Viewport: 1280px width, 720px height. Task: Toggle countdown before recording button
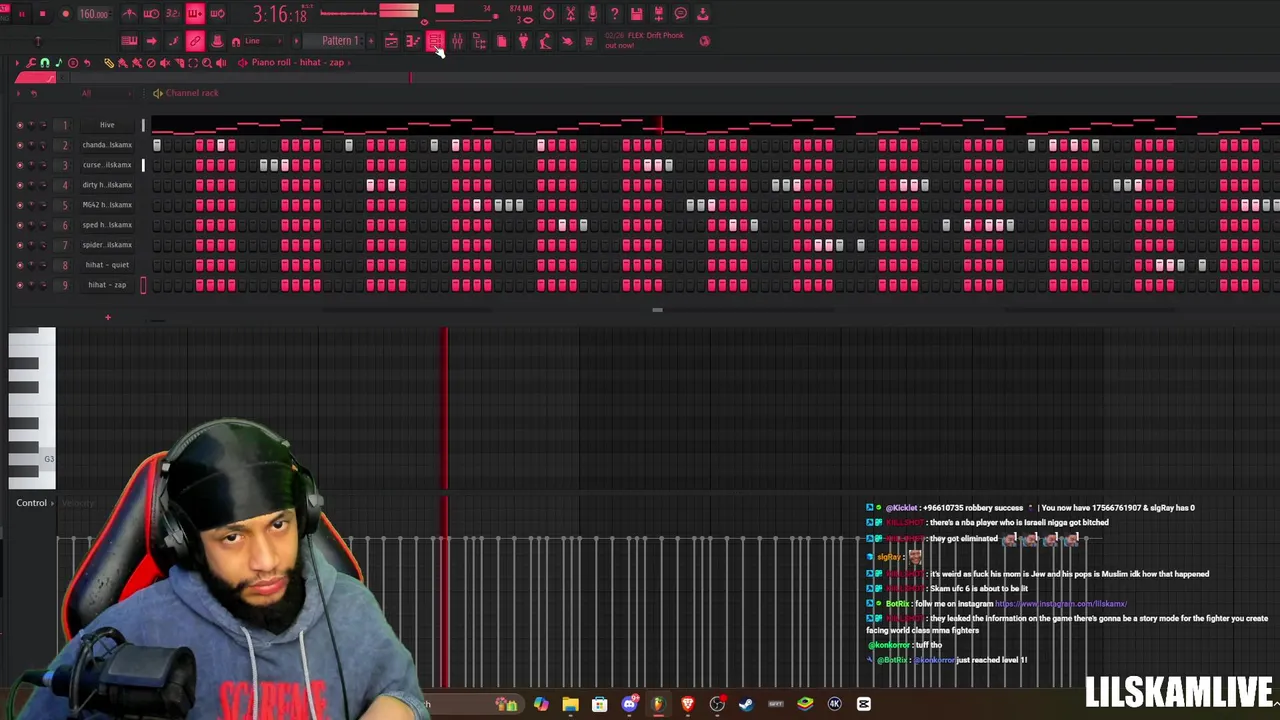pyautogui.click(x=173, y=14)
